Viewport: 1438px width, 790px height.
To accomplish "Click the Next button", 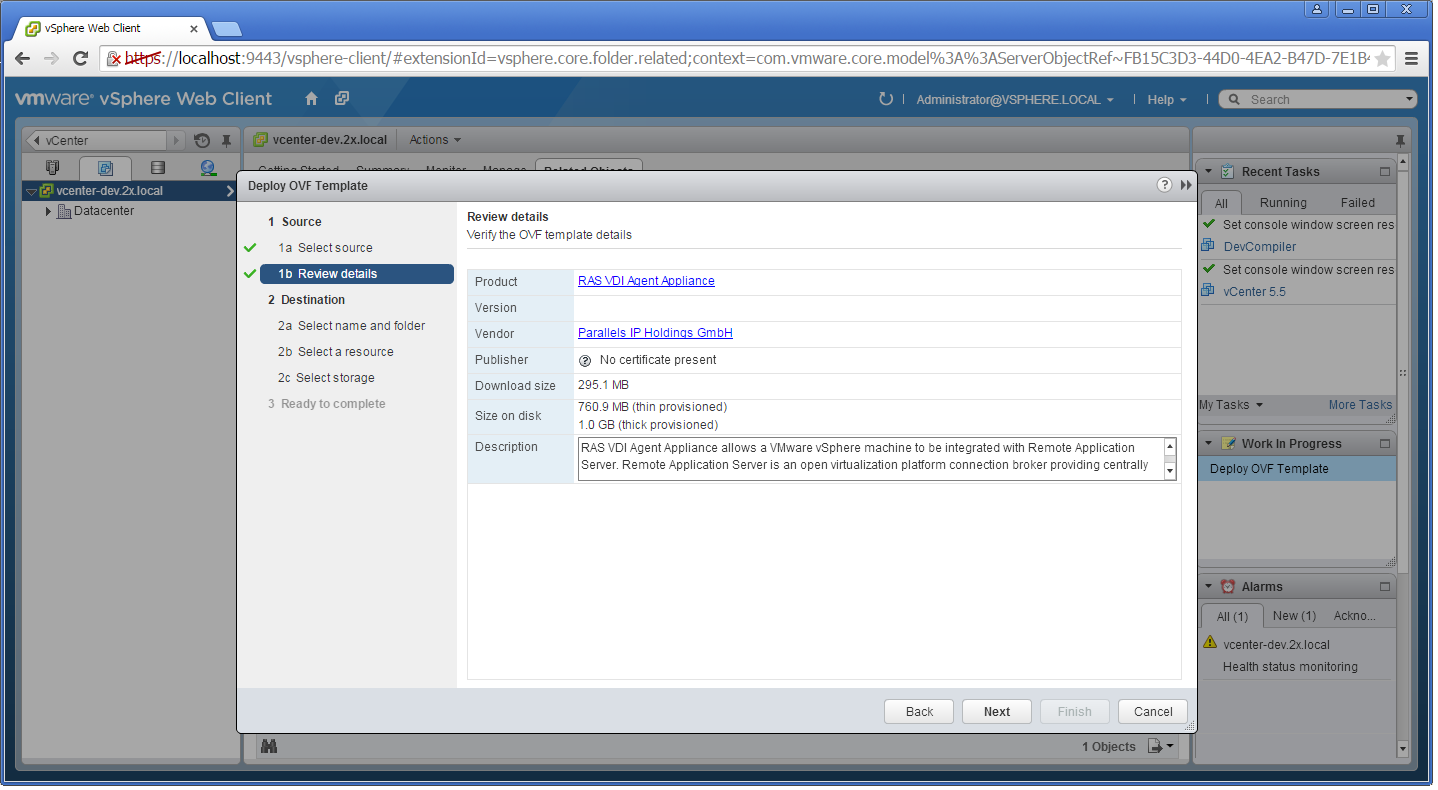I will click(x=997, y=712).
